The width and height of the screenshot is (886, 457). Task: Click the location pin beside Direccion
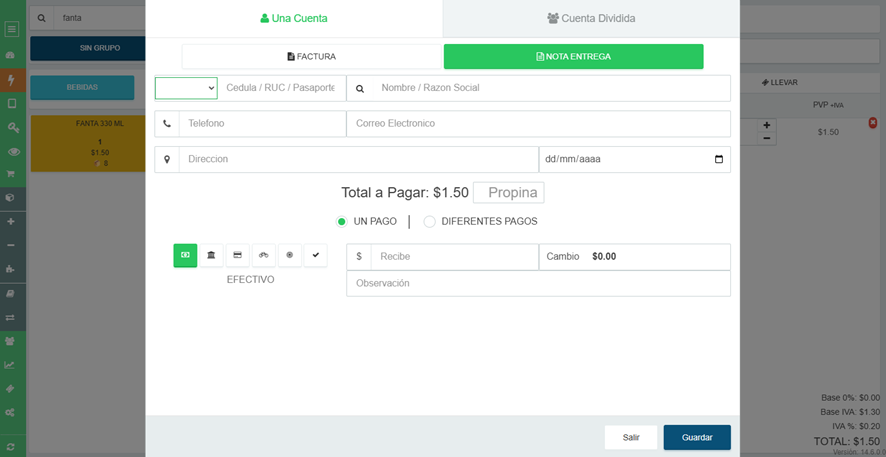[167, 159]
